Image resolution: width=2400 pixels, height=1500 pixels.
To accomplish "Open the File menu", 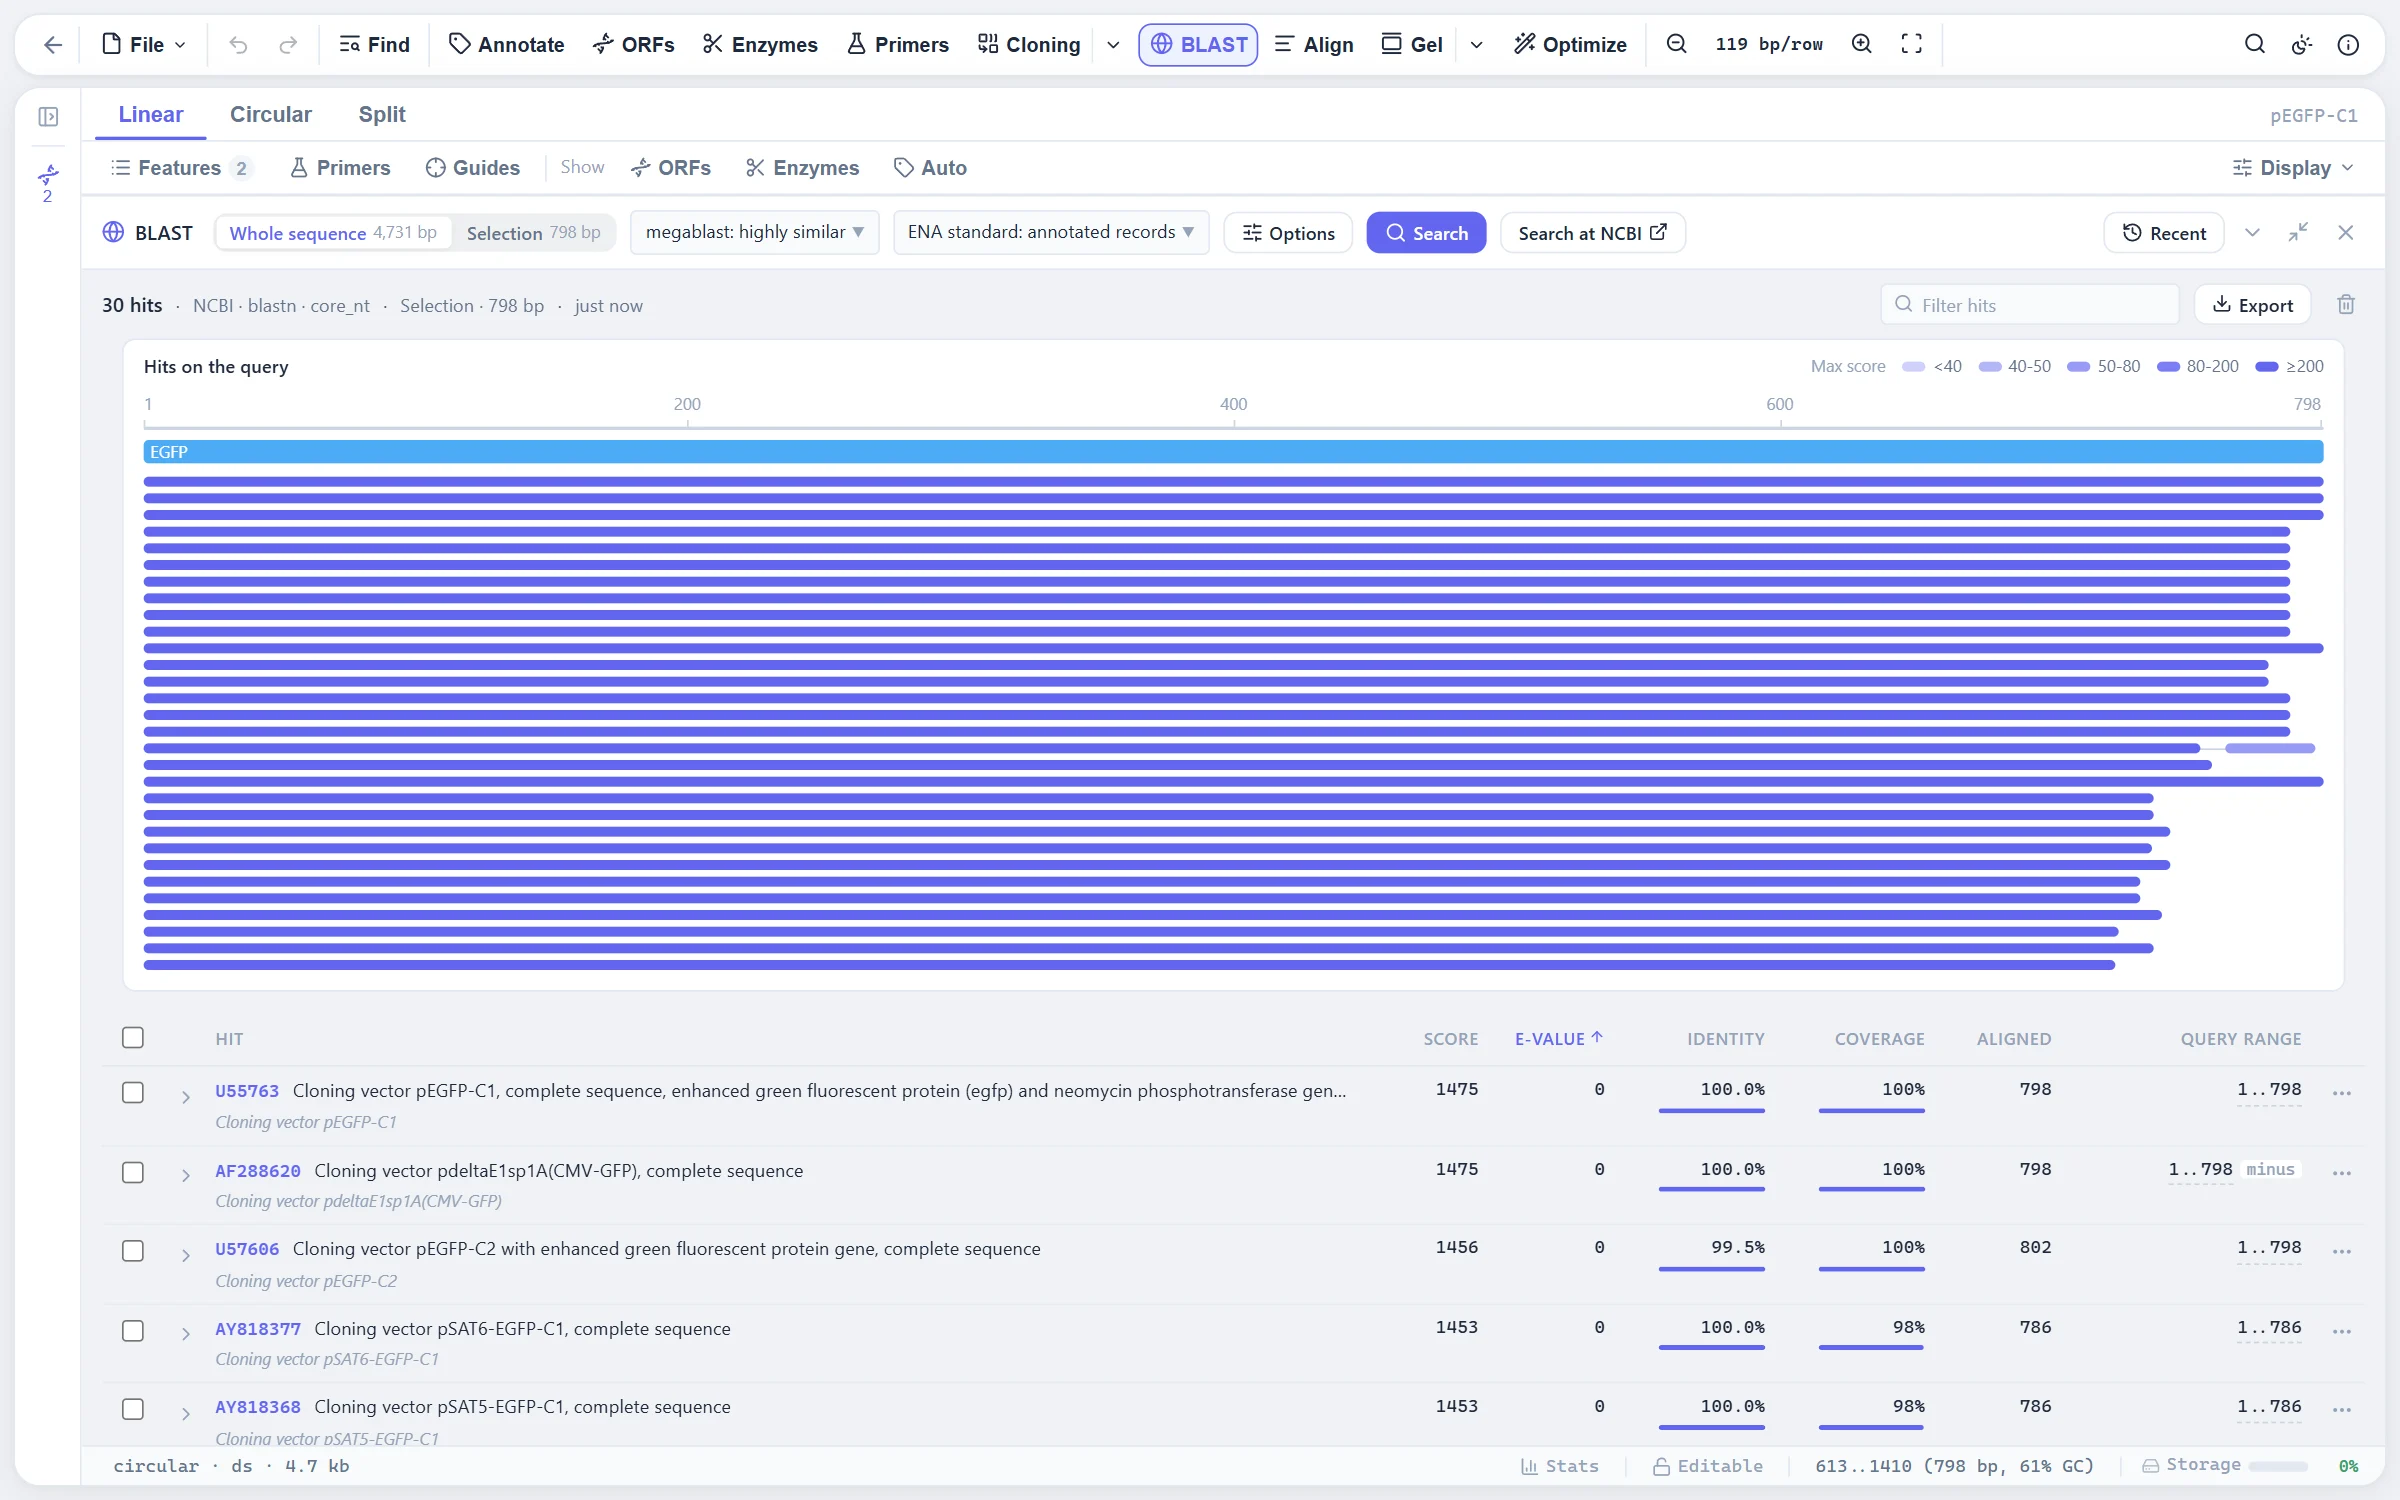I will (144, 44).
